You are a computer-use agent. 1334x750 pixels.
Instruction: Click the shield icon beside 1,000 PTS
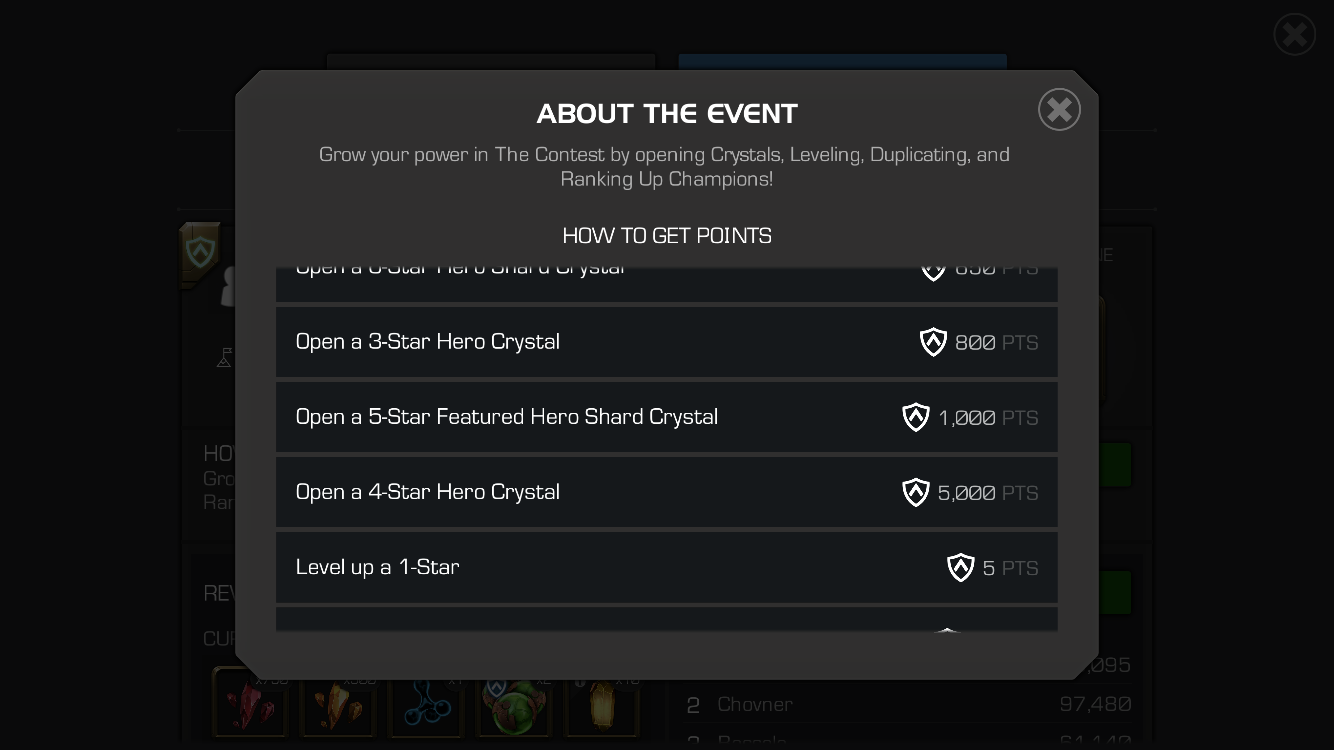tap(916, 417)
